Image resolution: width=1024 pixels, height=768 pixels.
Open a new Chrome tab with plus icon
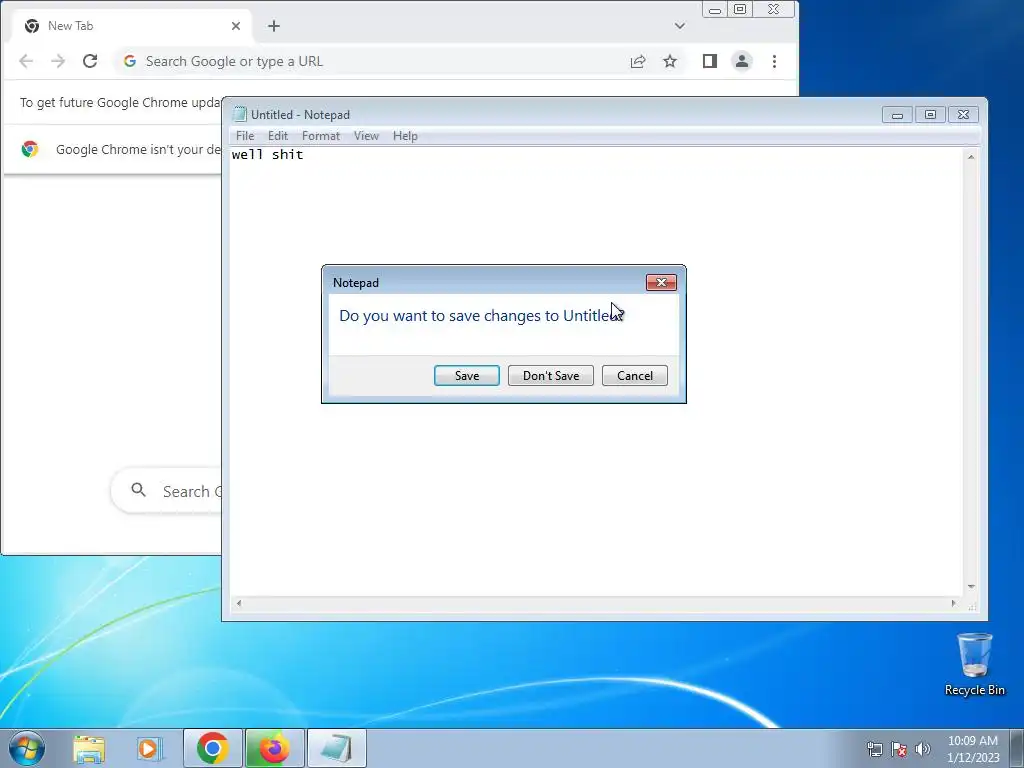274,26
